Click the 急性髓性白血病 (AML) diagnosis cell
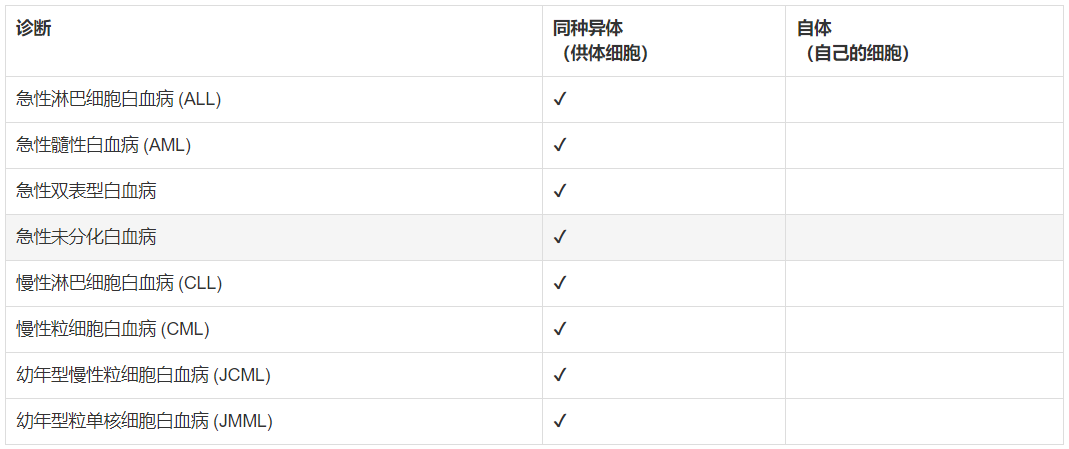This screenshot has width=1069, height=449. click(104, 145)
